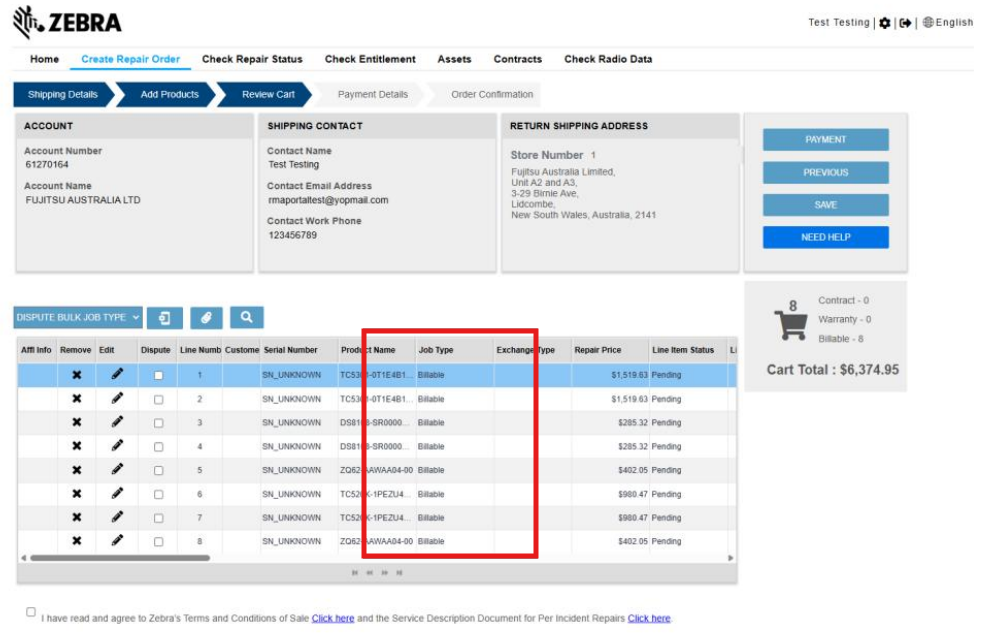This screenshot has height=642, width=985.
Task: Tick the Dispute checkbox for line 6
Action: [158, 494]
